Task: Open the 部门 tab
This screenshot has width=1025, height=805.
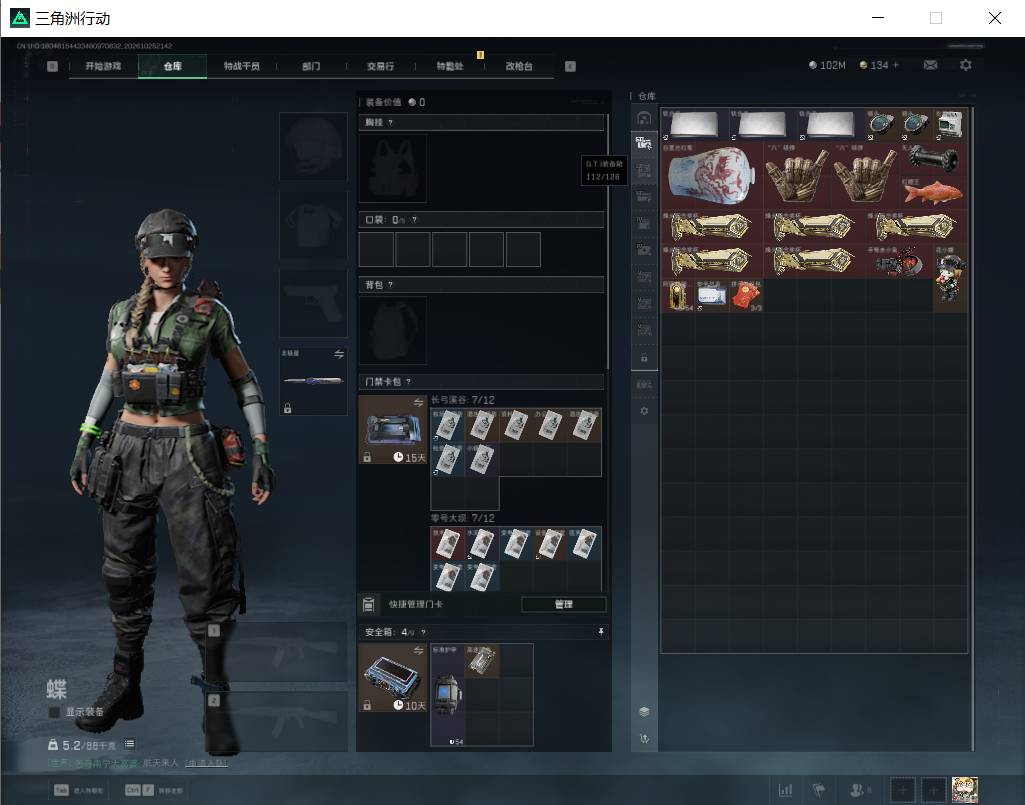Action: coord(311,66)
